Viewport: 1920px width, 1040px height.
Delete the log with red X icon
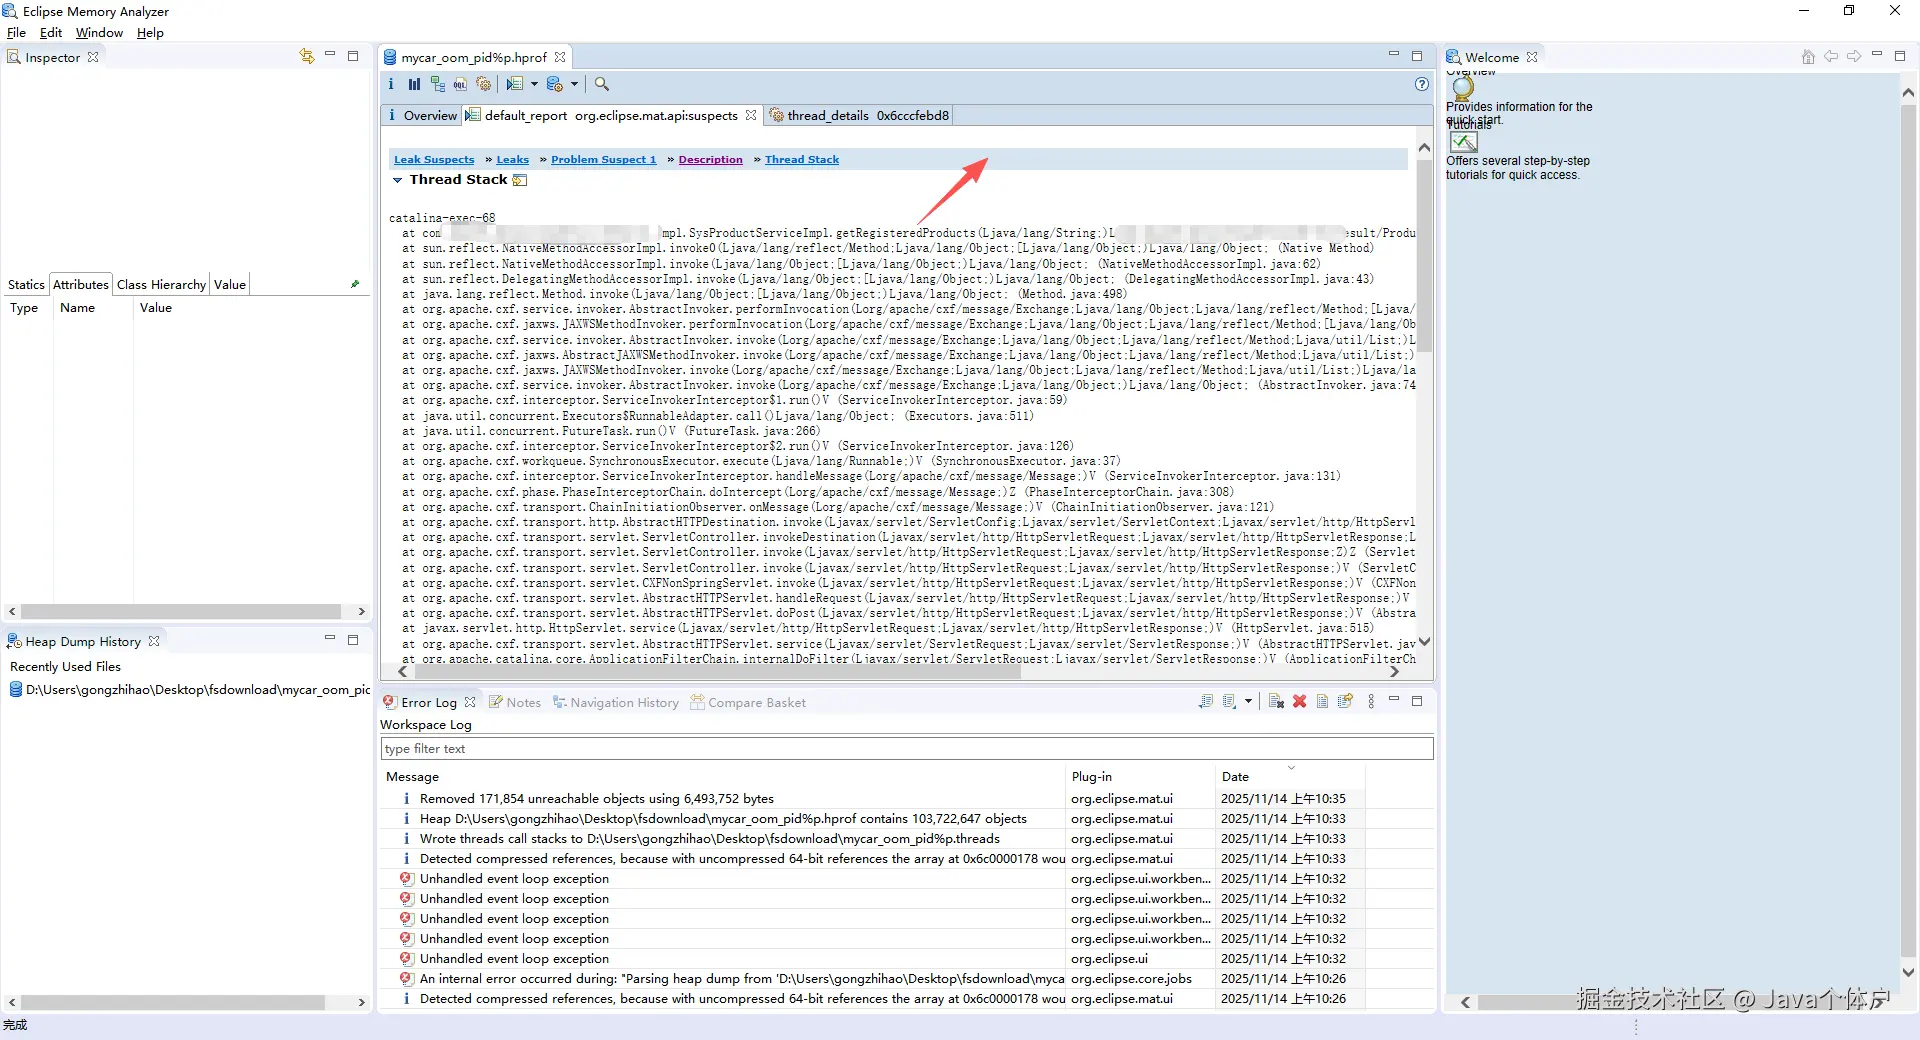[x=1299, y=702]
